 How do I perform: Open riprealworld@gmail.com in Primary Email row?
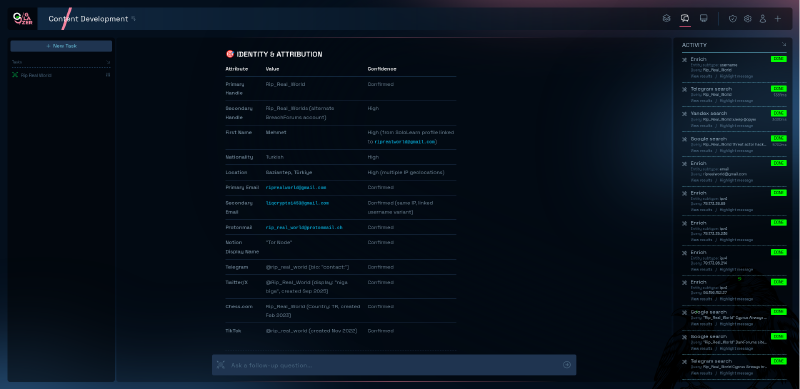[296, 187]
